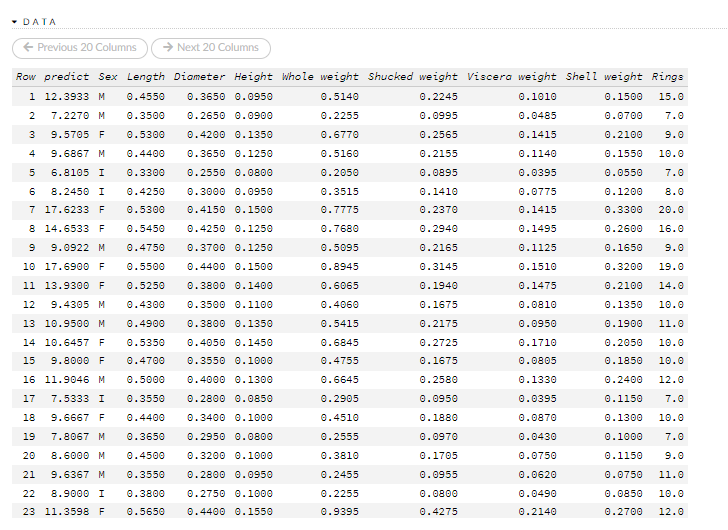728x530 pixels.
Task: Select predict value 17.6233 in row 7
Action: [66, 210]
